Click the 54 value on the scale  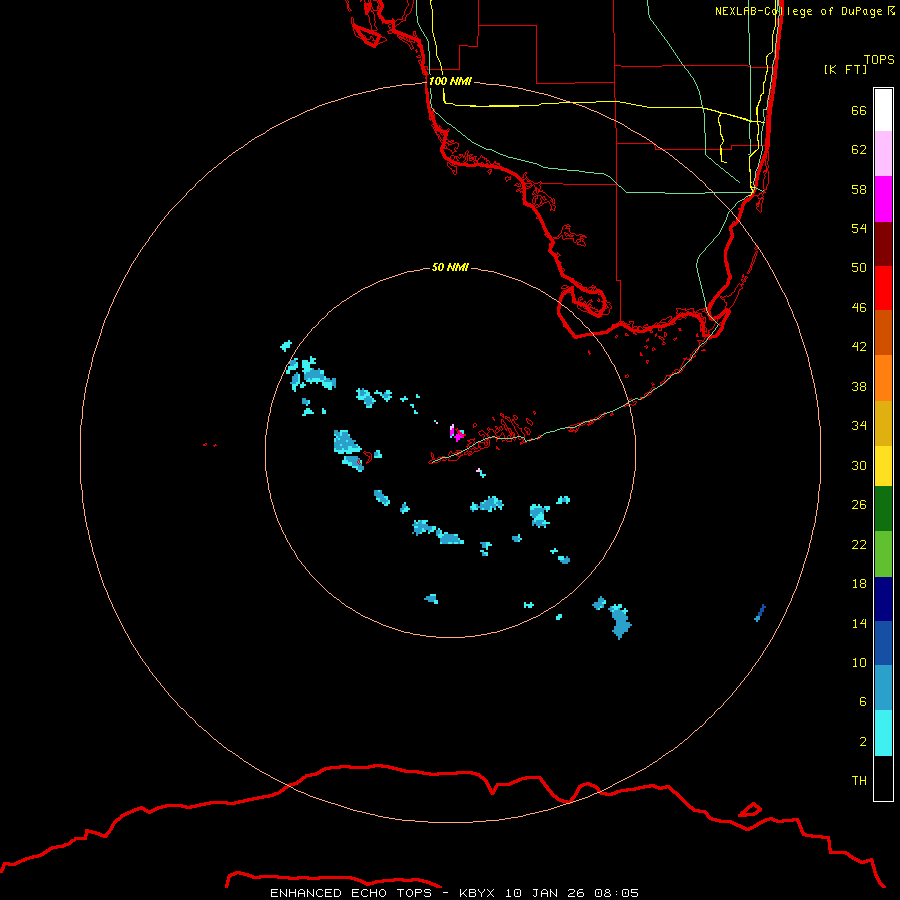(x=859, y=228)
